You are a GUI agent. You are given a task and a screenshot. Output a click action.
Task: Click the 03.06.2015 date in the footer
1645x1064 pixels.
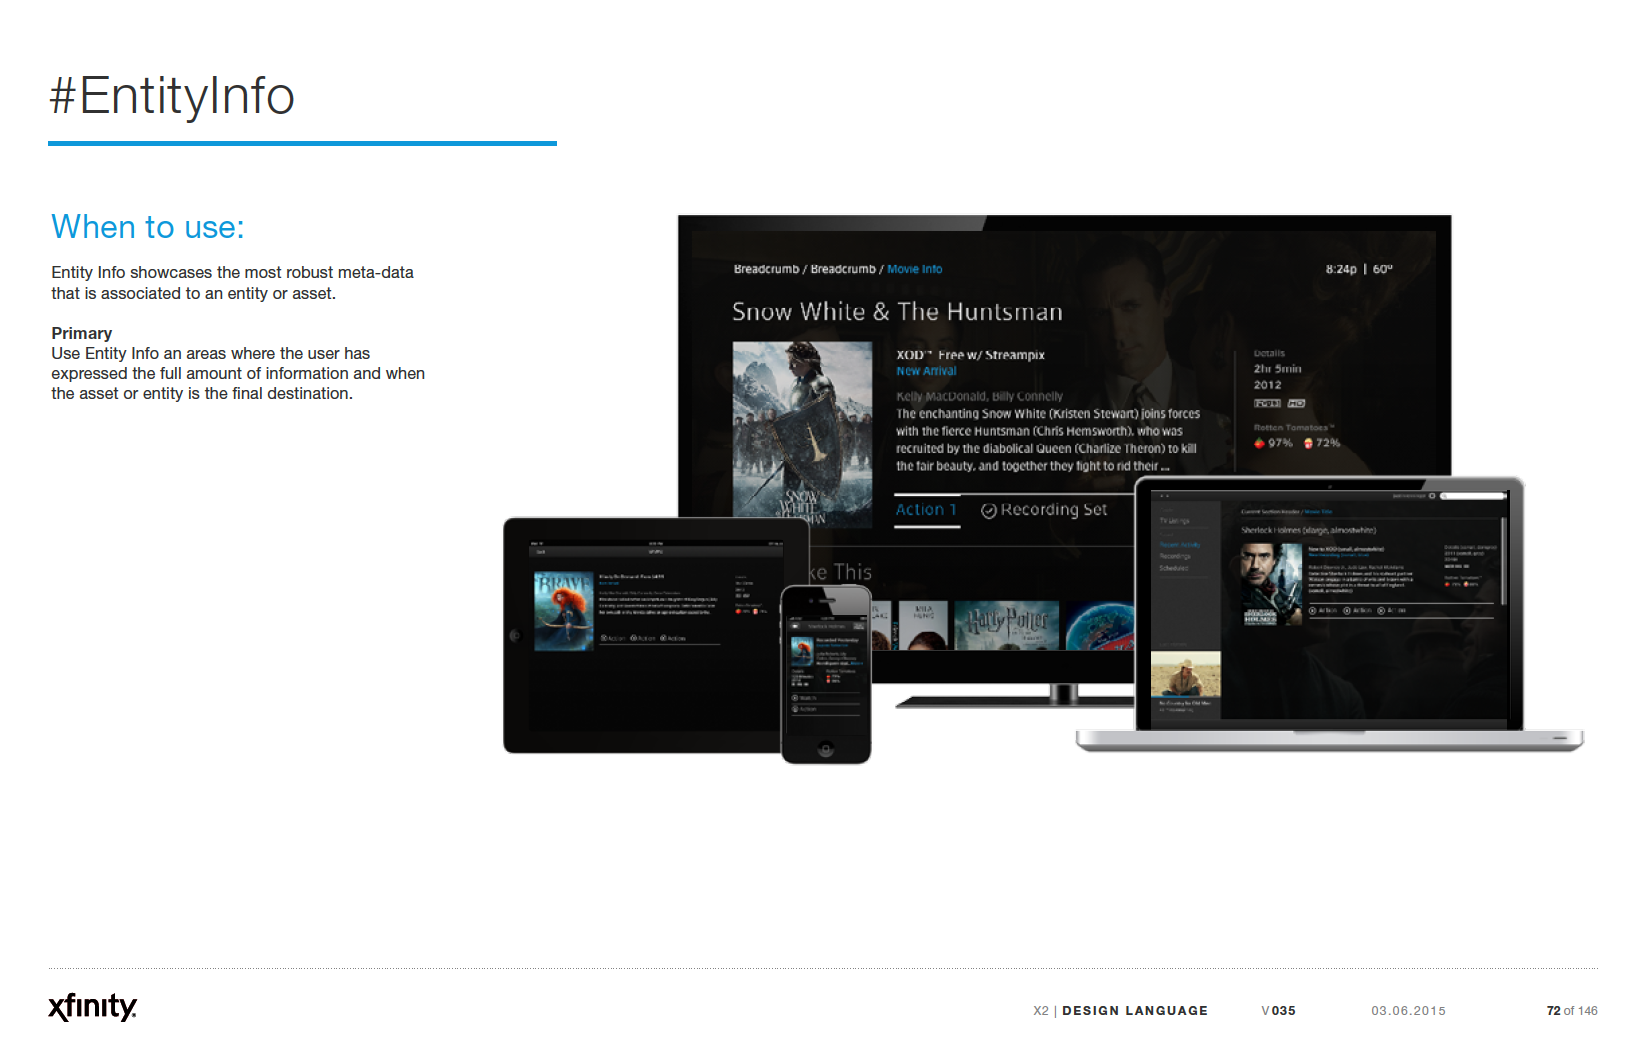point(1409,1011)
